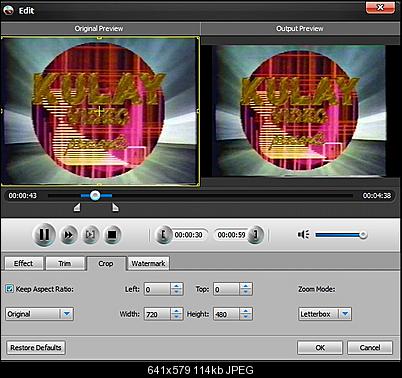This screenshot has height=378, width=402.
Task: Switch to the Effect tab
Action: (x=24, y=263)
